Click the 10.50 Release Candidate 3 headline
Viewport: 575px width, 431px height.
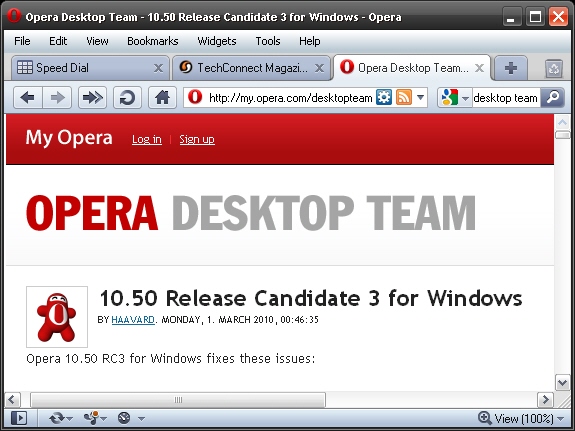[311, 298]
